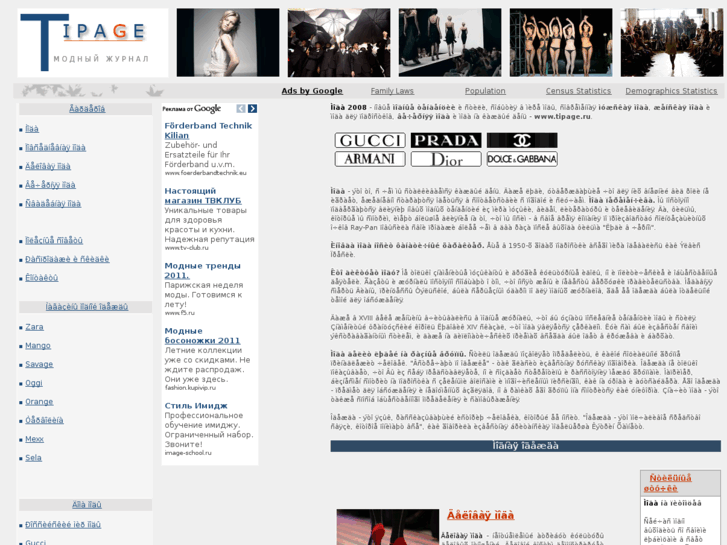This screenshot has height=545, width=727.
Task: Click the Chanel brand logo
Action: (x=522, y=140)
